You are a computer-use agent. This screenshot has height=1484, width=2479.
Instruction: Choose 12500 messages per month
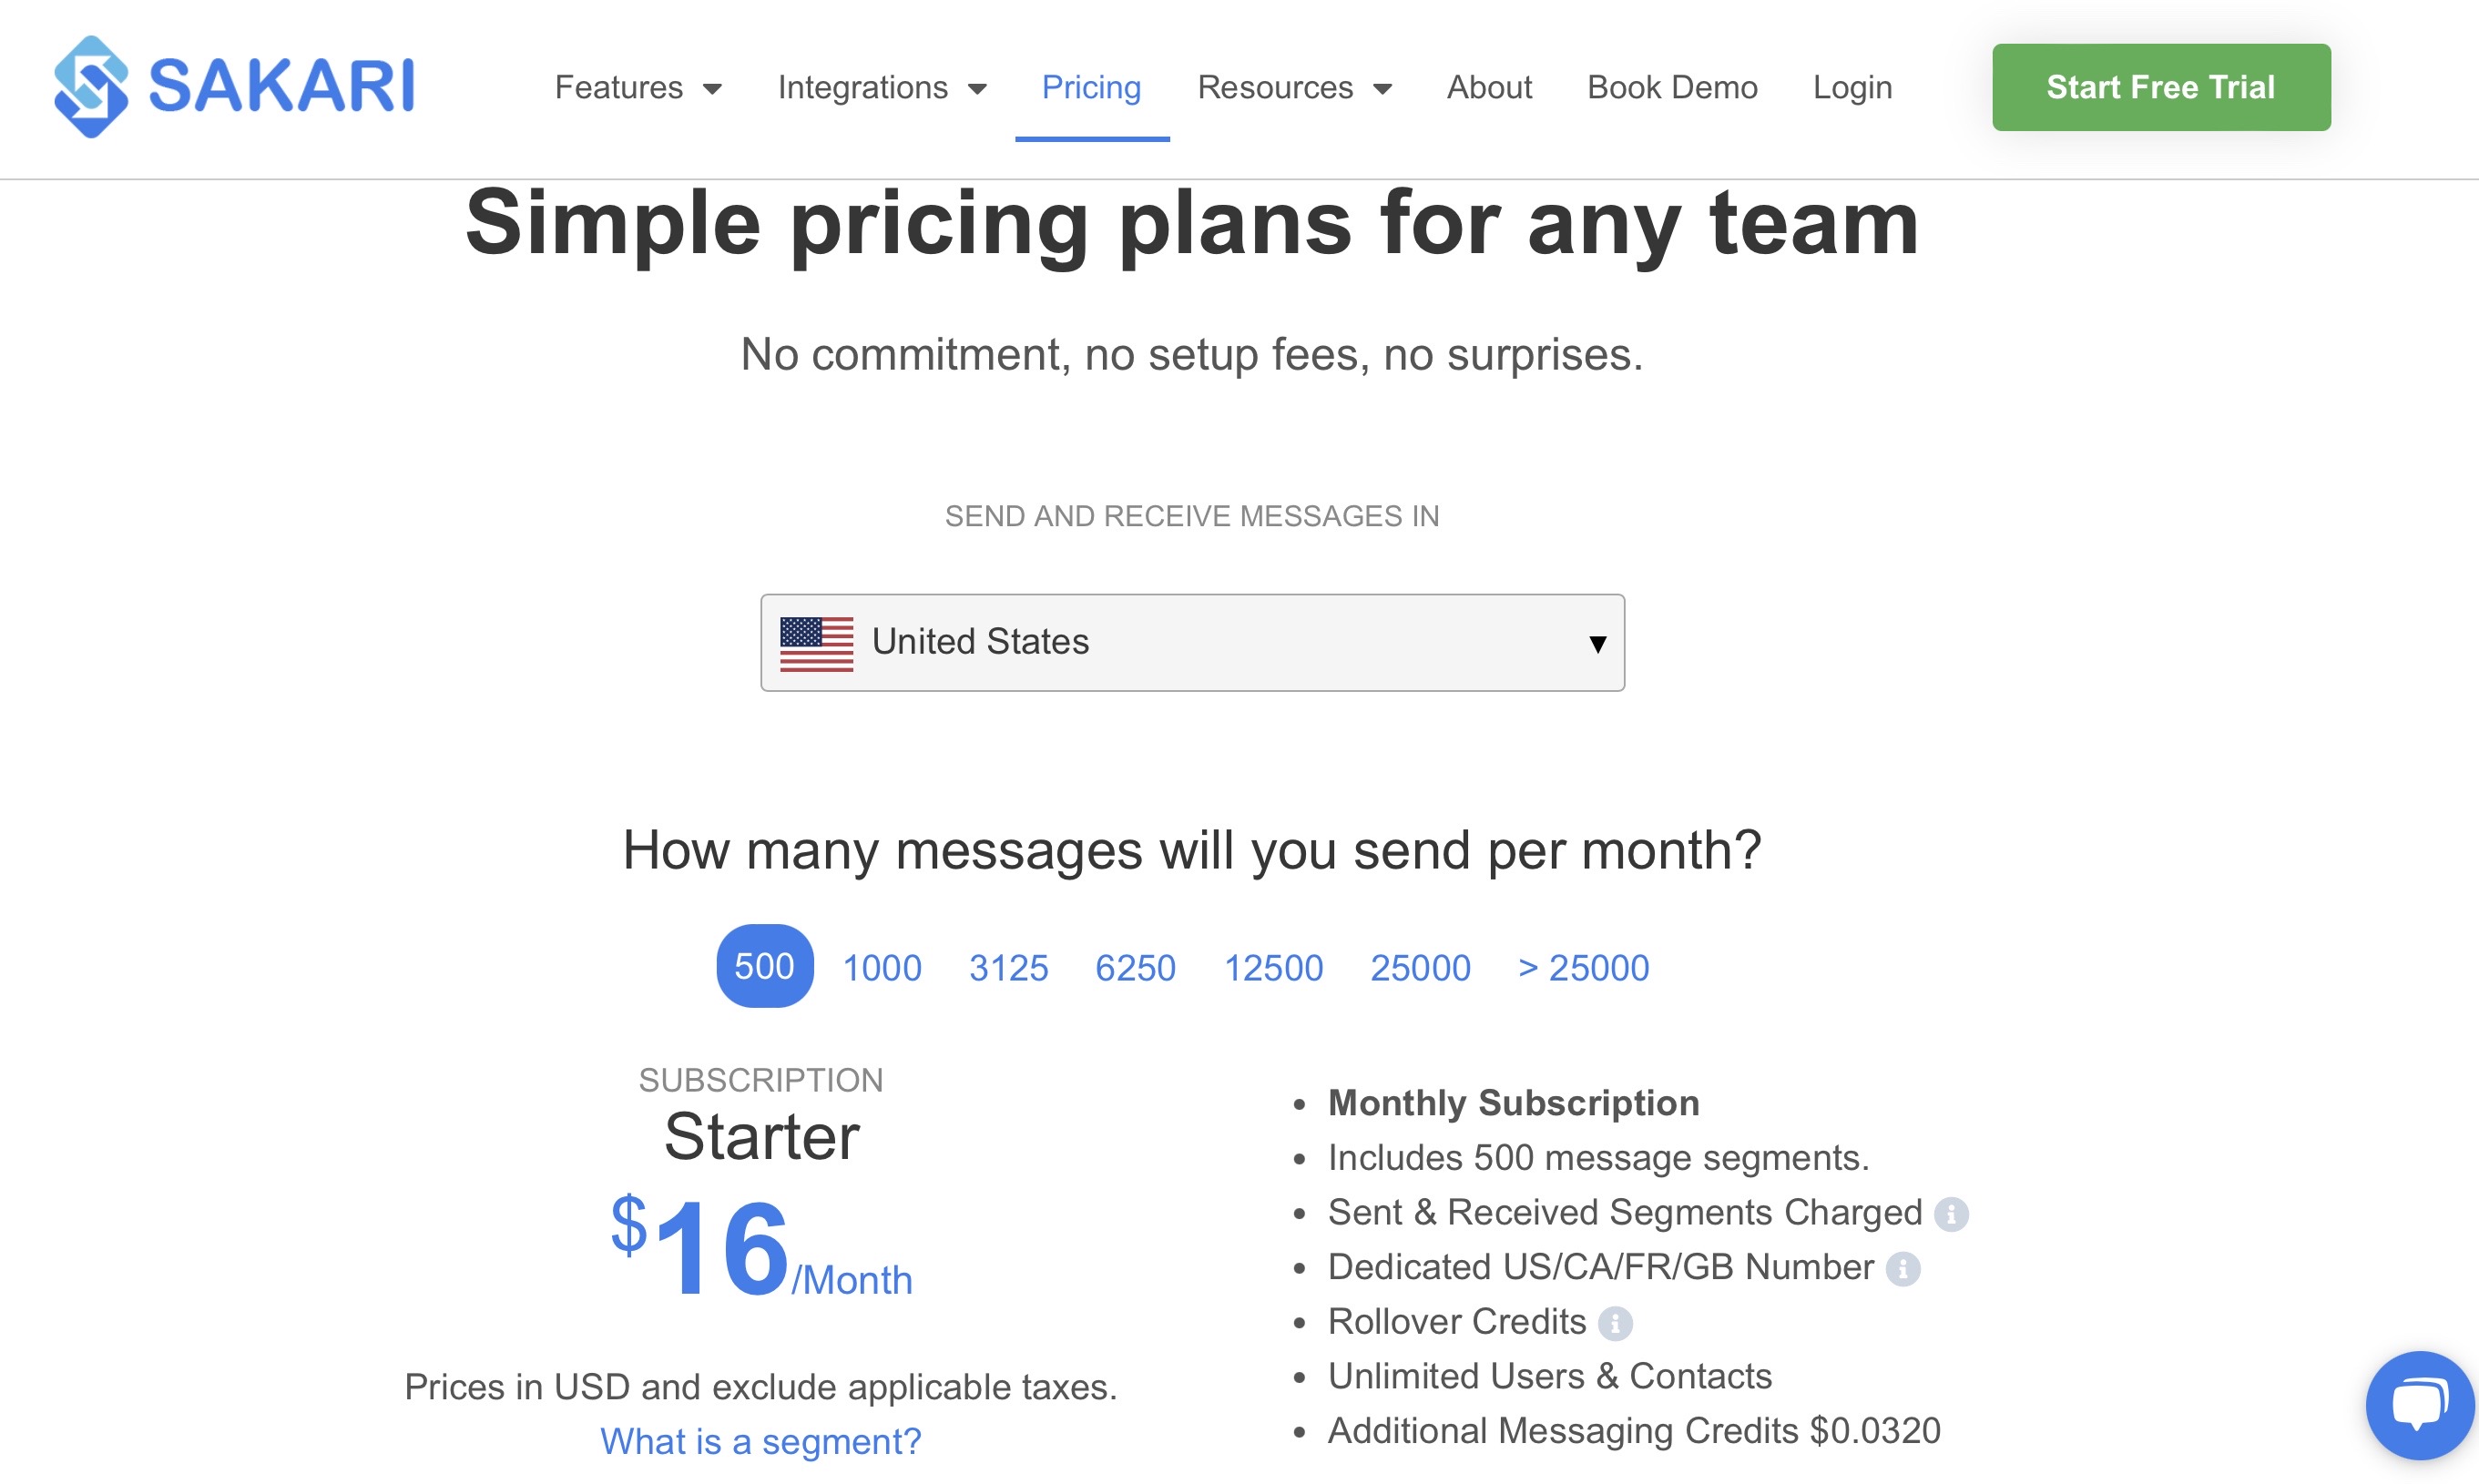[x=1274, y=968]
